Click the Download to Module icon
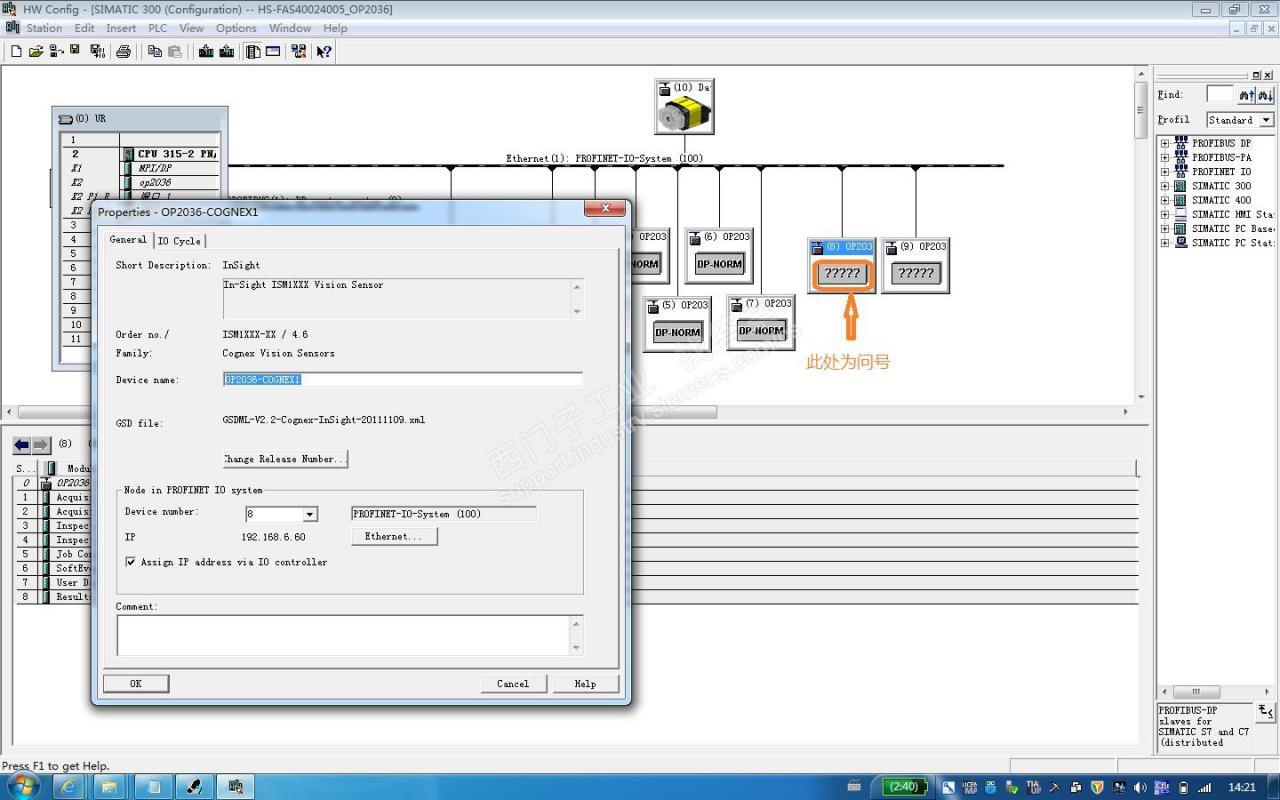This screenshot has width=1280, height=800. pyautogui.click(x=206, y=51)
